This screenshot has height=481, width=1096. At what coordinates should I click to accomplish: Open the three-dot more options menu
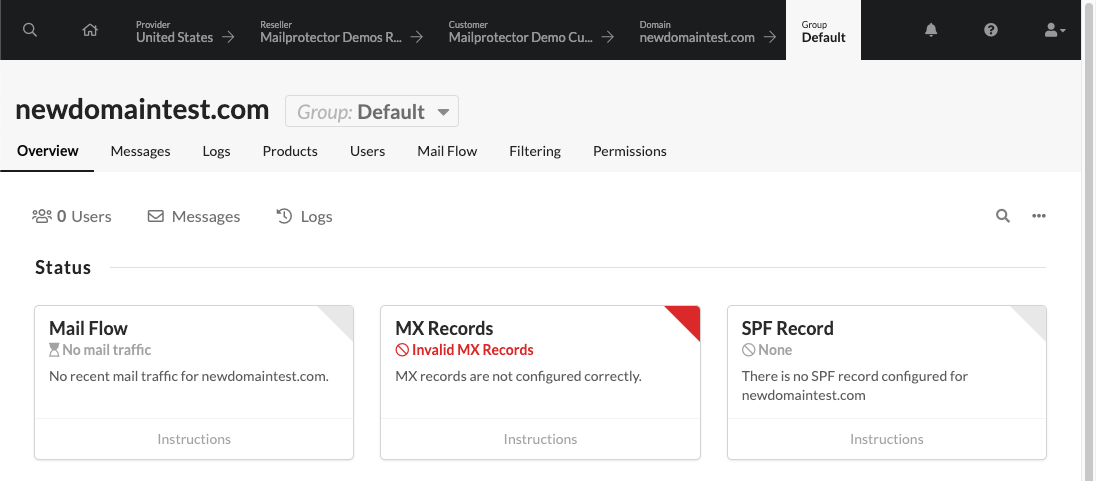[1039, 216]
